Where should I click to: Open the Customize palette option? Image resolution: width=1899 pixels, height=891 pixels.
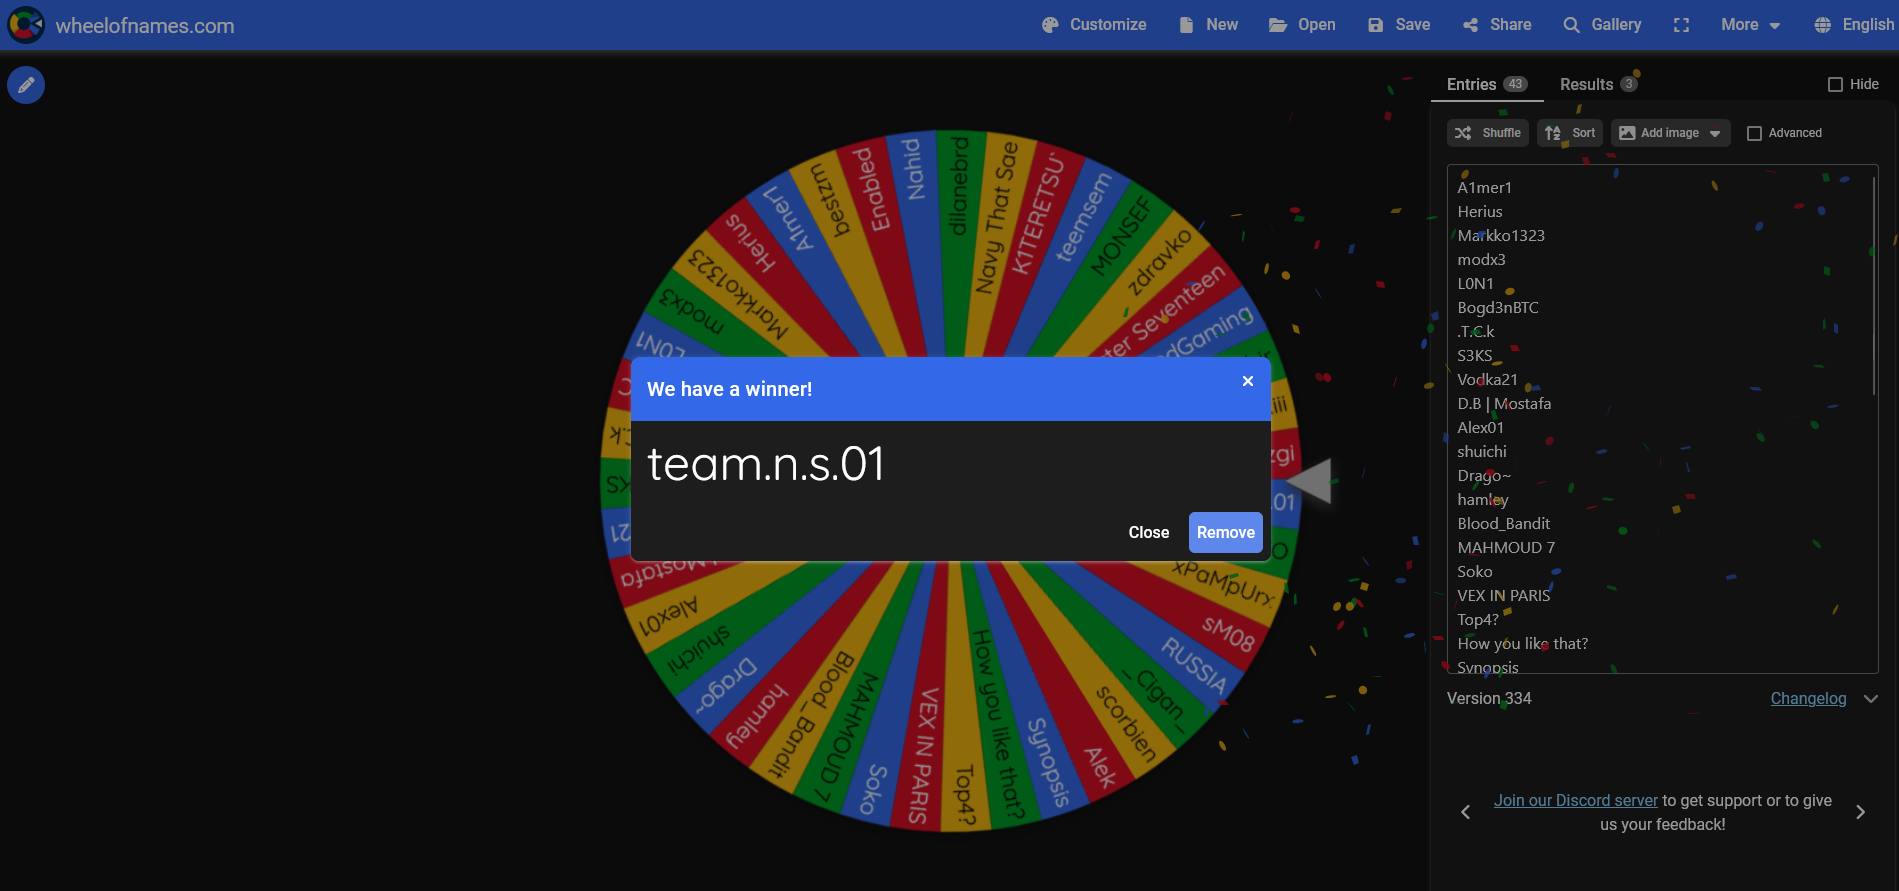(1094, 25)
